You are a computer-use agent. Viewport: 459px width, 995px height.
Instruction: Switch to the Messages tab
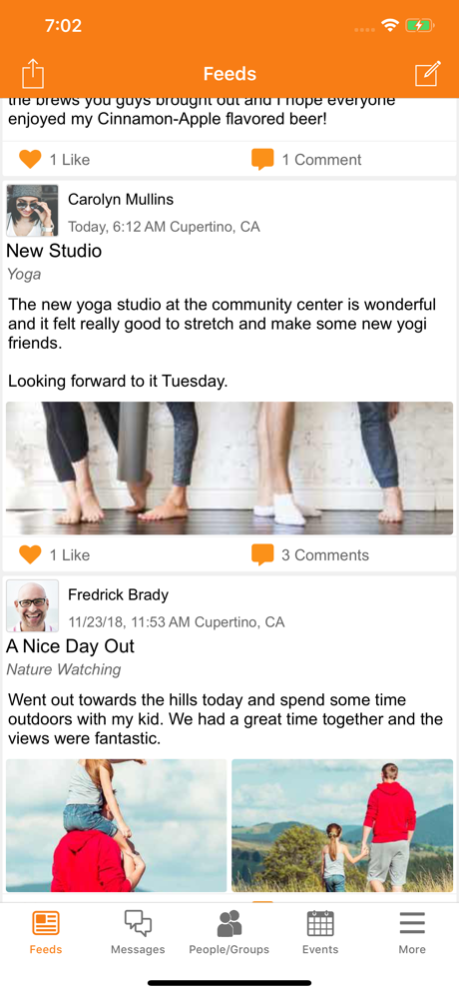pyautogui.click(x=138, y=932)
